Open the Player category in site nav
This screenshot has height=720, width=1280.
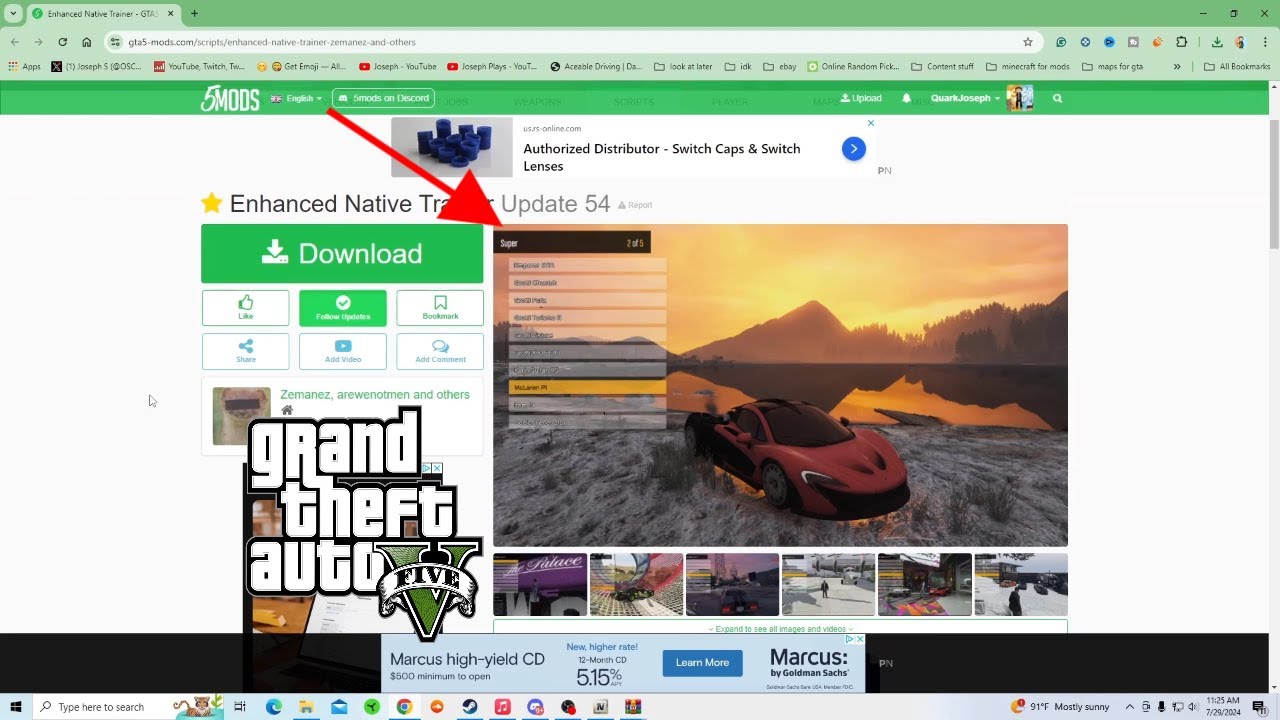tap(729, 102)
